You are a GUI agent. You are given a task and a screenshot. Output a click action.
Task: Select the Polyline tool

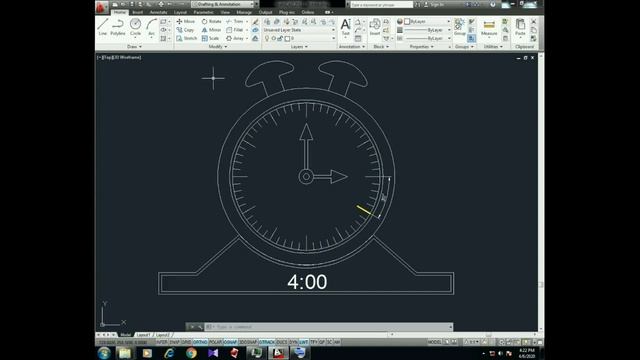(x=118, y=27)
